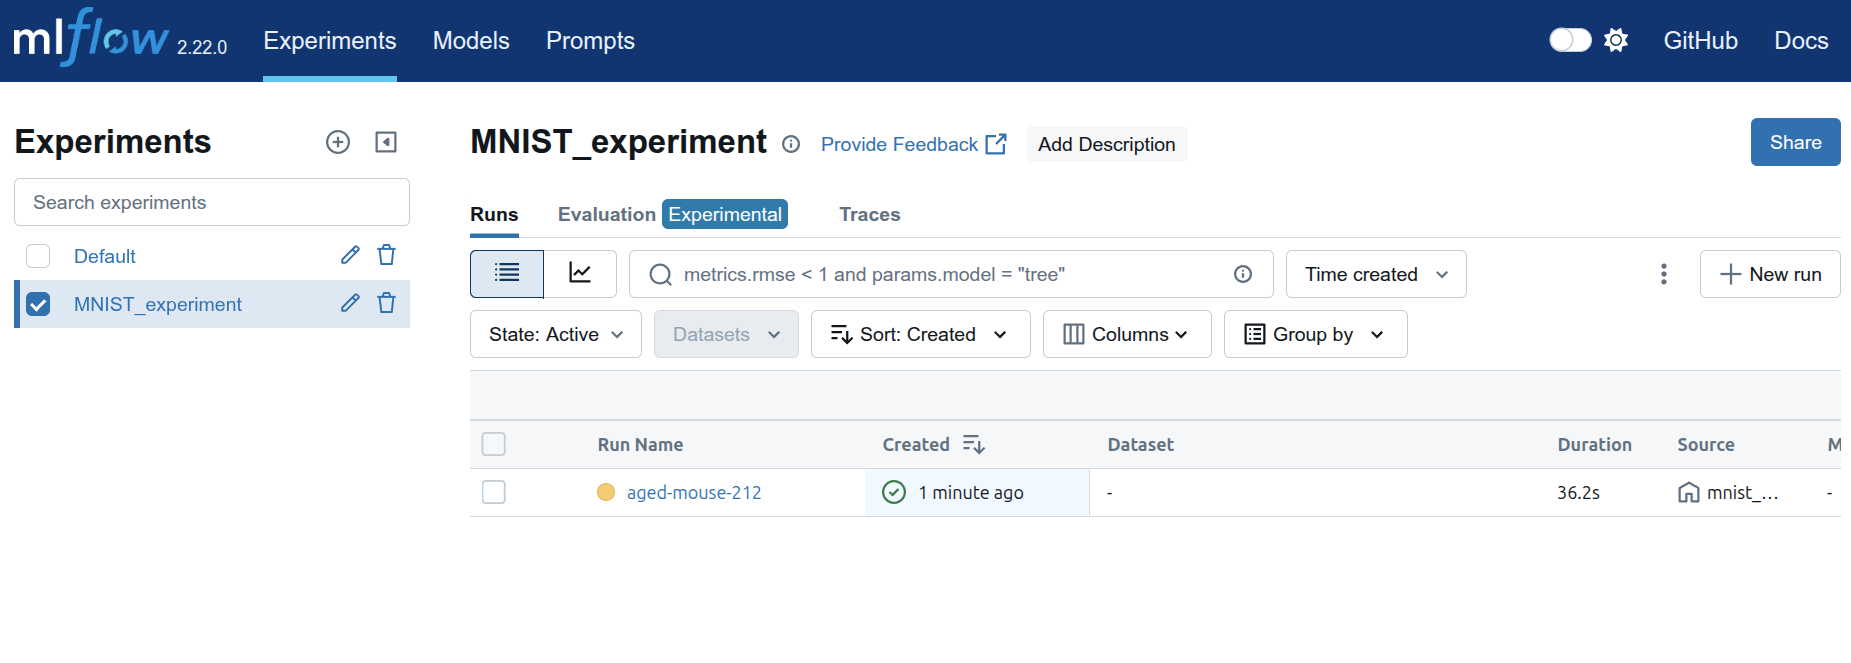Viewport: 1851px width, 663px height.
Task: Open the Time created dropdown
Action: pyautogui.click(x=1376, y=274)
